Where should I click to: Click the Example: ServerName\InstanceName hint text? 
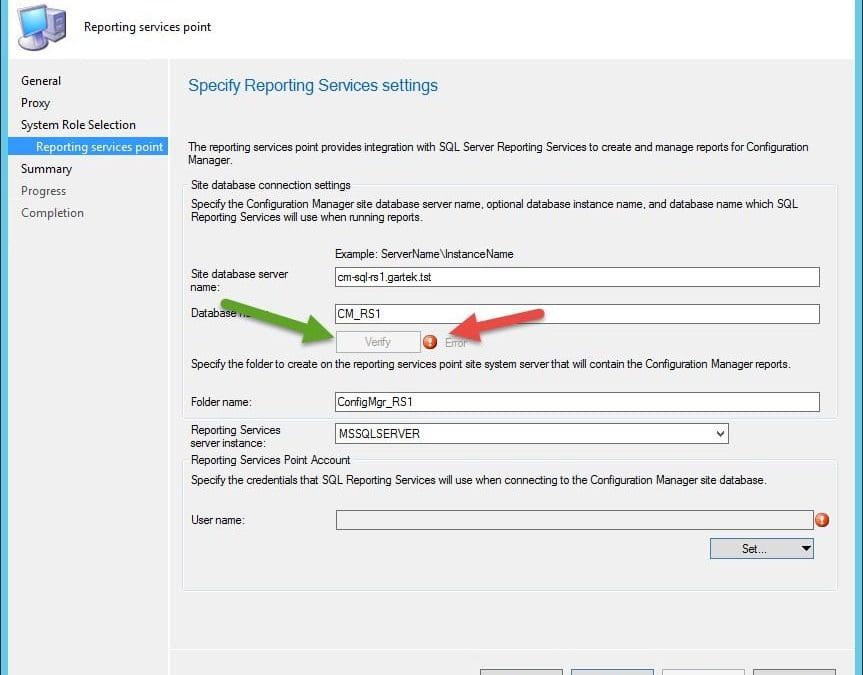(x=424, y=254)
